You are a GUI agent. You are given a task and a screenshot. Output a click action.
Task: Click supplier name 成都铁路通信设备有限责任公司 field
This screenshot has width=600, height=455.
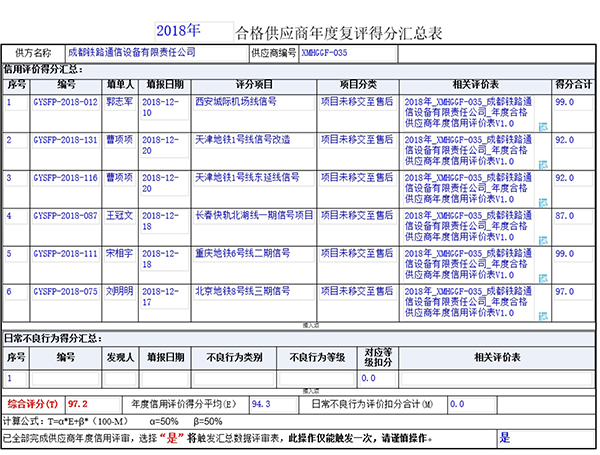(157, 53)
